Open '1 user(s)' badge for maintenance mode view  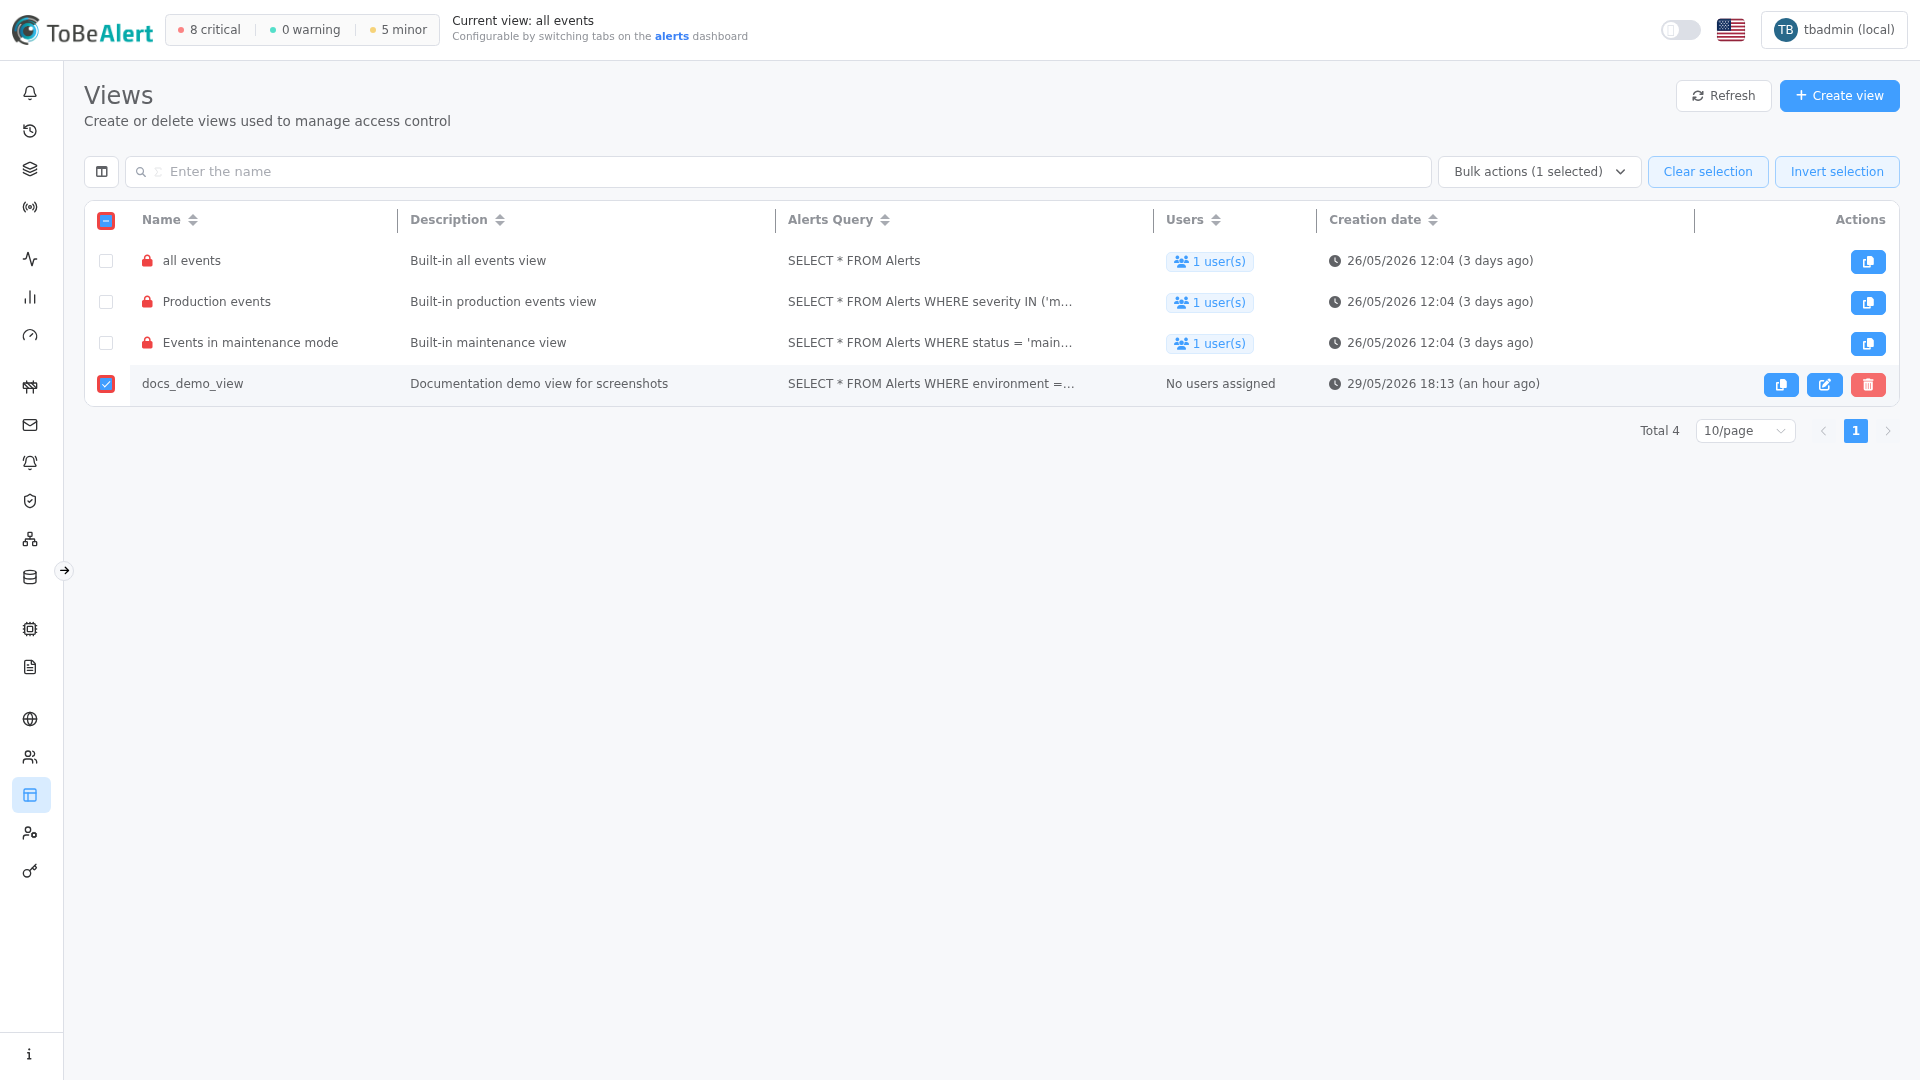(1209, 344)
